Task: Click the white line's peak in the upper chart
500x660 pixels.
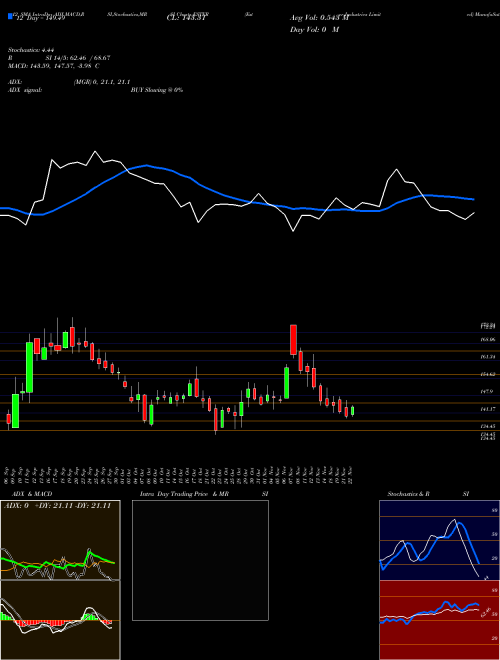Action: pyautogui.click(x=95, y=152)
